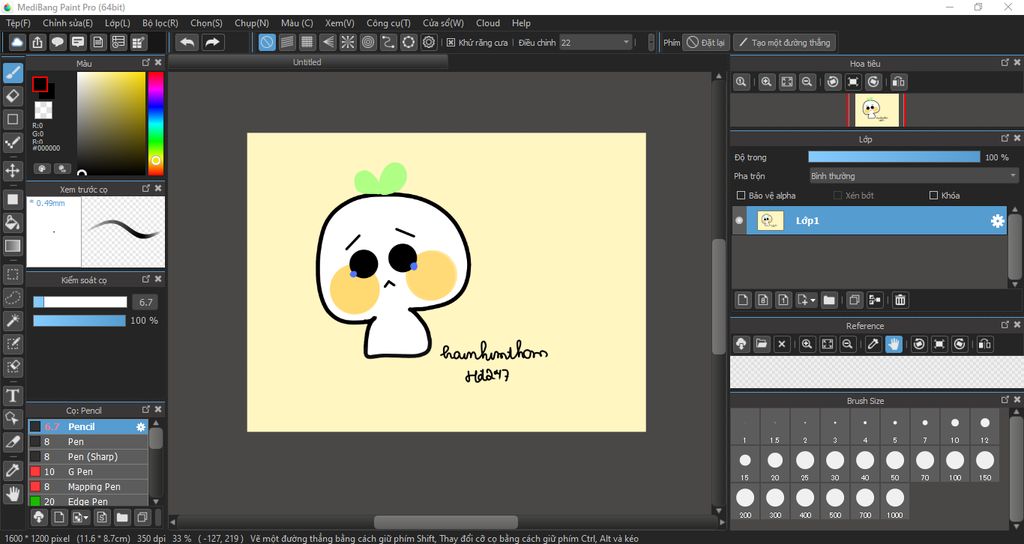Select the Brush tool in left toolbar

click(x=12, y=72)
